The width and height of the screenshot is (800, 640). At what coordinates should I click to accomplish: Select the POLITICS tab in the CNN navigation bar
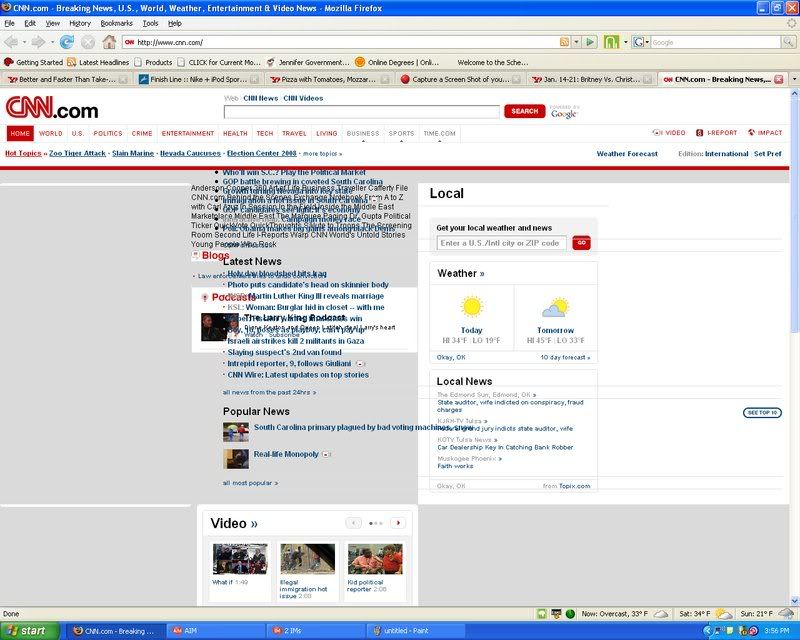[x=107, y=133]
